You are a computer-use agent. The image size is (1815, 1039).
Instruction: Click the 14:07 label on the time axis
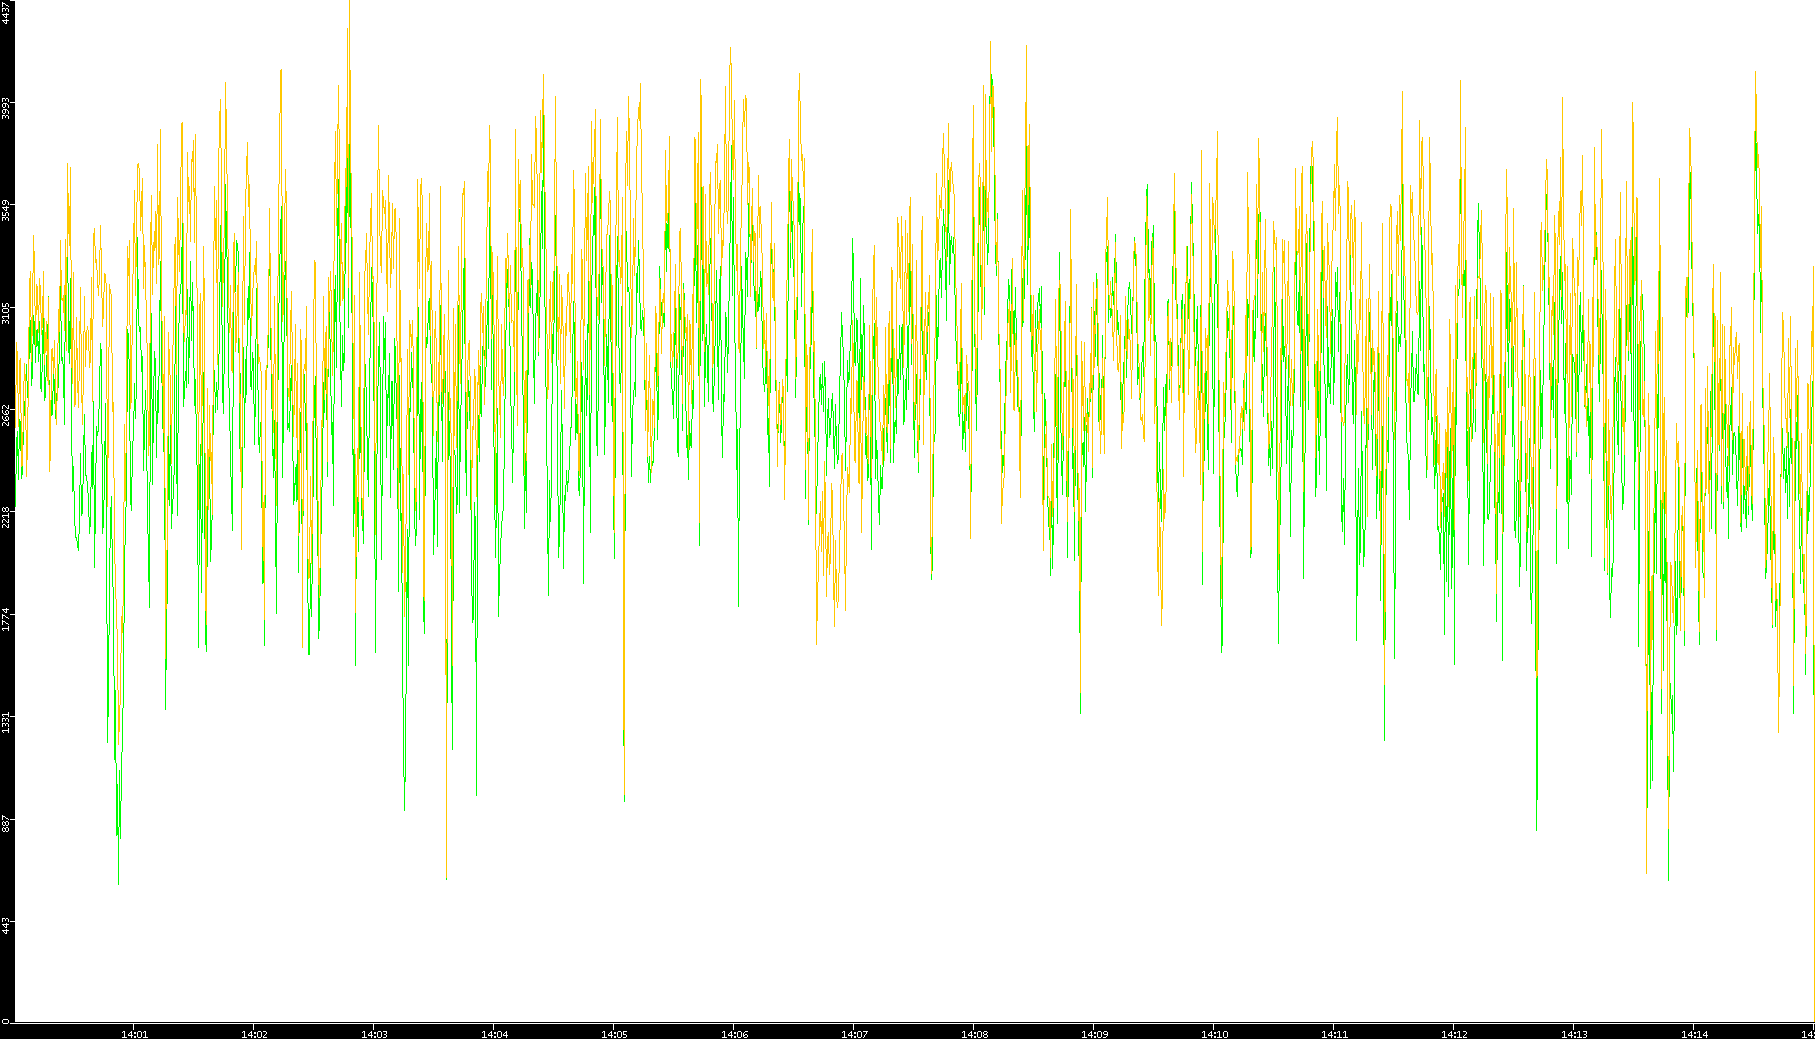tap(854, 1034)
